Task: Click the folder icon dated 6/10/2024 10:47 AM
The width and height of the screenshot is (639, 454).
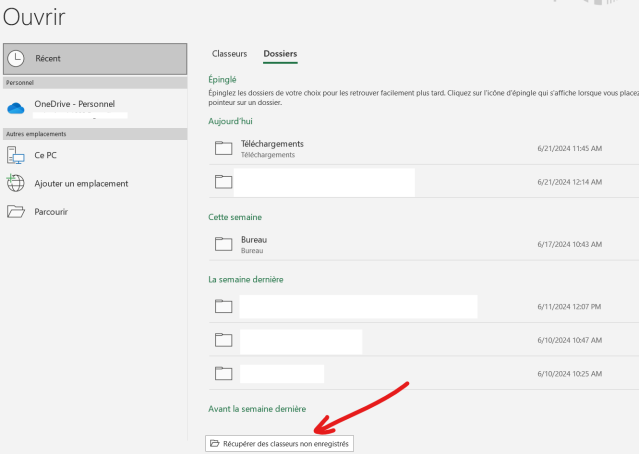Action: (x=223, y=339)
